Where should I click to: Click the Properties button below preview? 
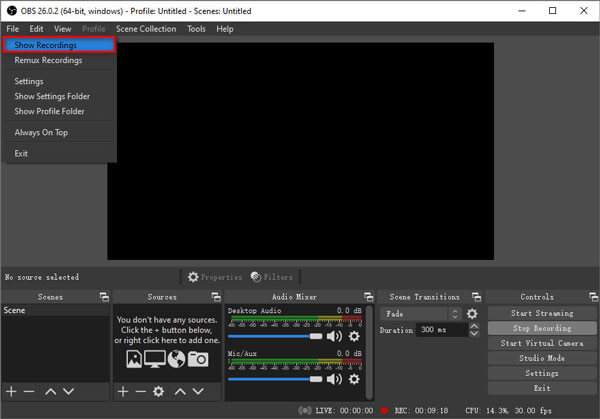(215, 277)
